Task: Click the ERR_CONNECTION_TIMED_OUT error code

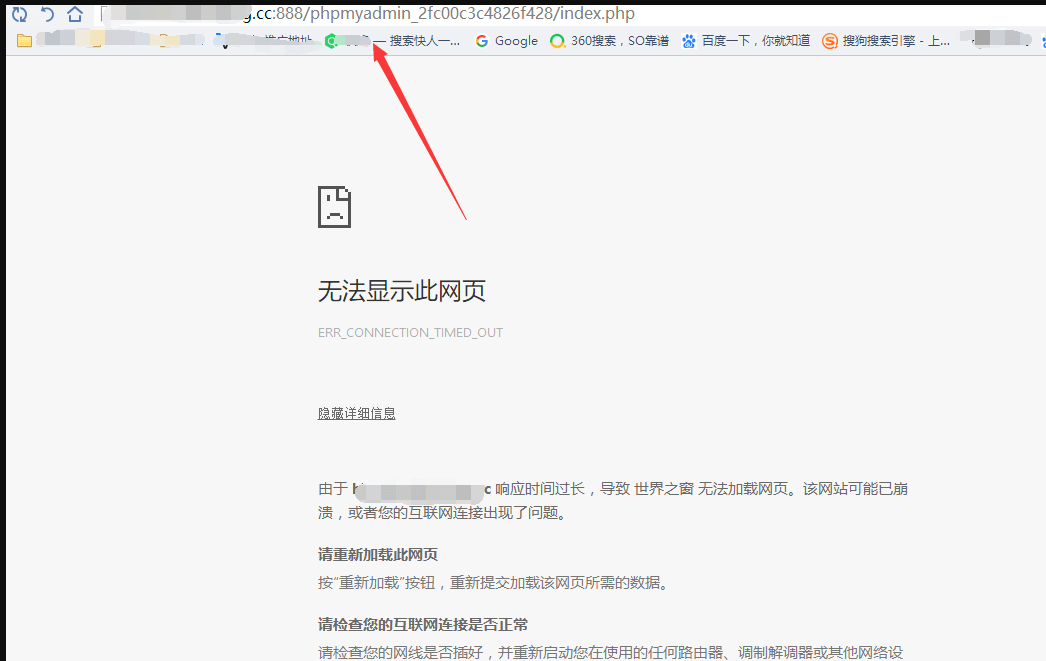Action: click(x=410, y=332)
